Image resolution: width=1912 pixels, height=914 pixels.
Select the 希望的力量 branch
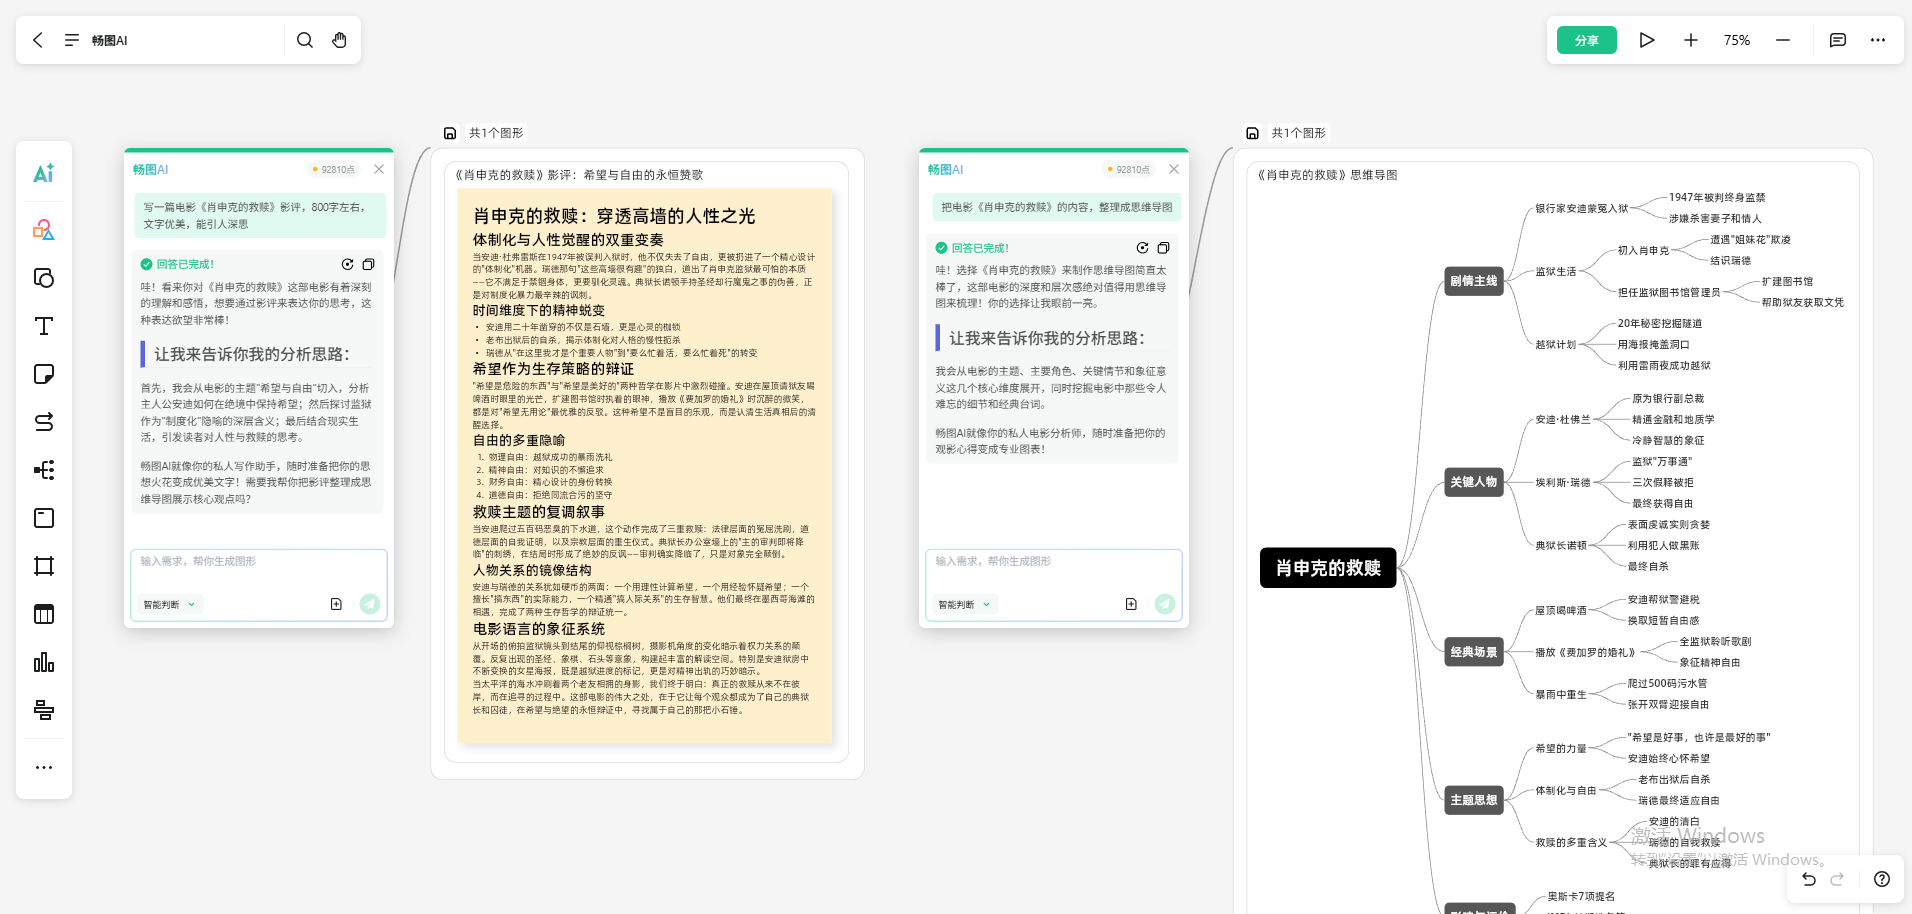pos(1561,748)
